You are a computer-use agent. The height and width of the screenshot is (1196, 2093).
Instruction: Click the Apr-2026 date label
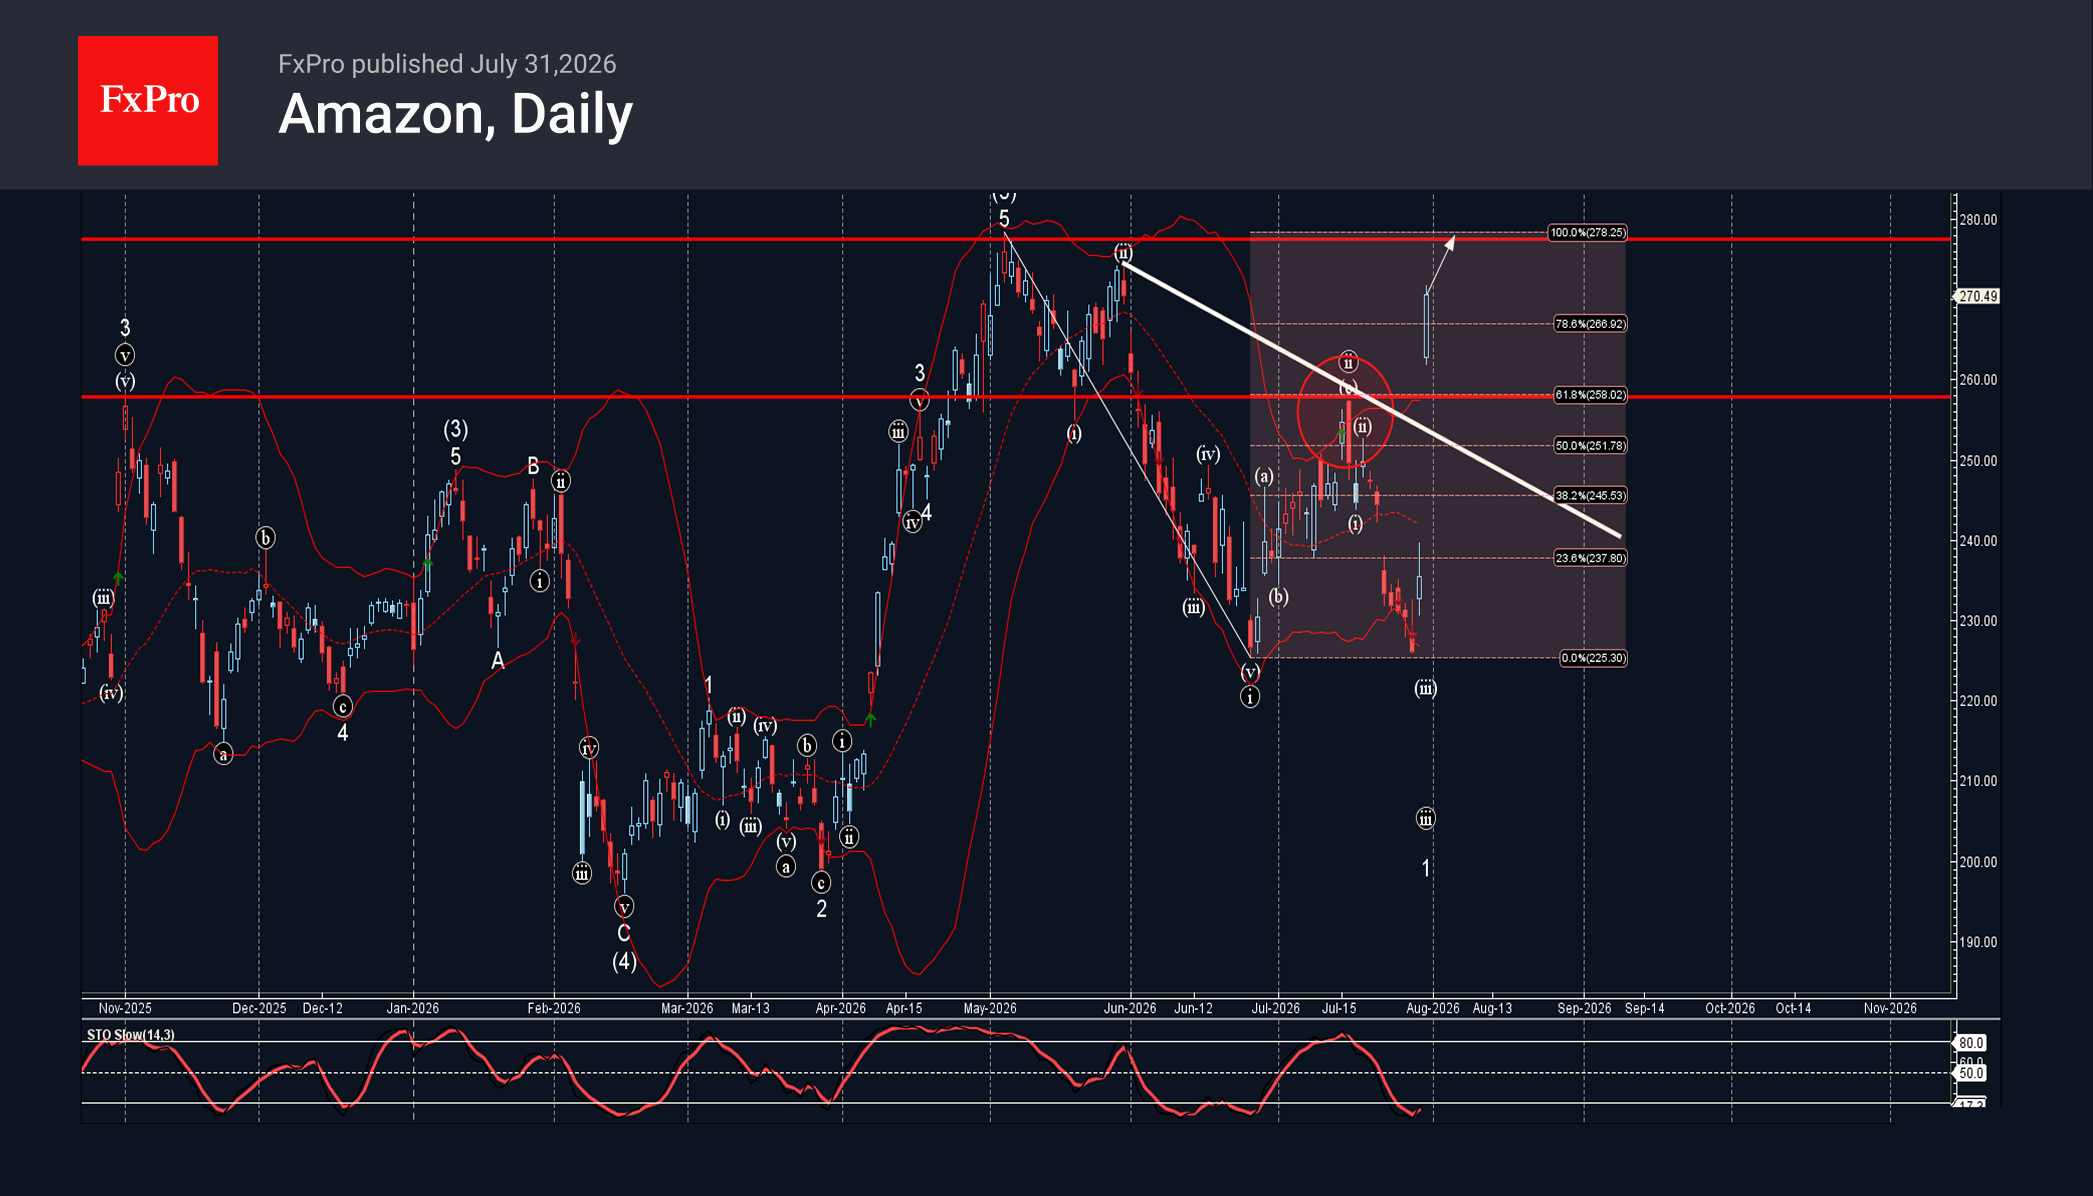[841, 1008]
